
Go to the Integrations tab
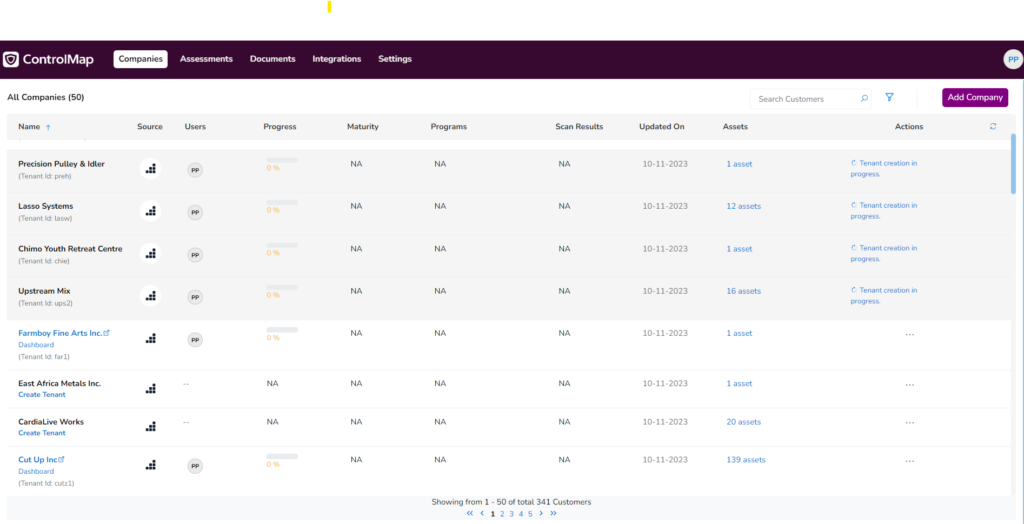pyautogui.click(x=336, y=59)
